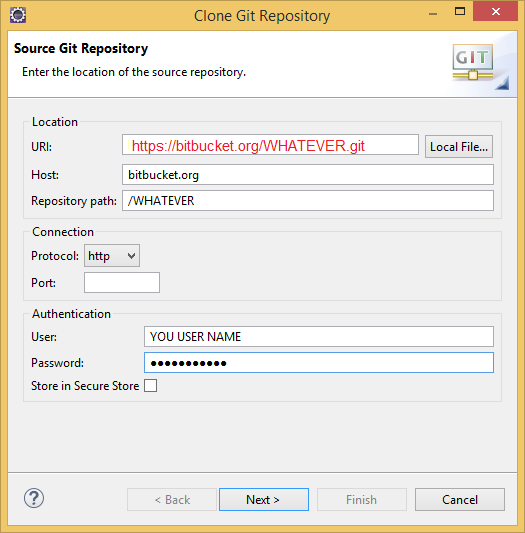Click the disabled < Back button
The width and height of the screenshot is (525, 533).
[x=172, y=500]
